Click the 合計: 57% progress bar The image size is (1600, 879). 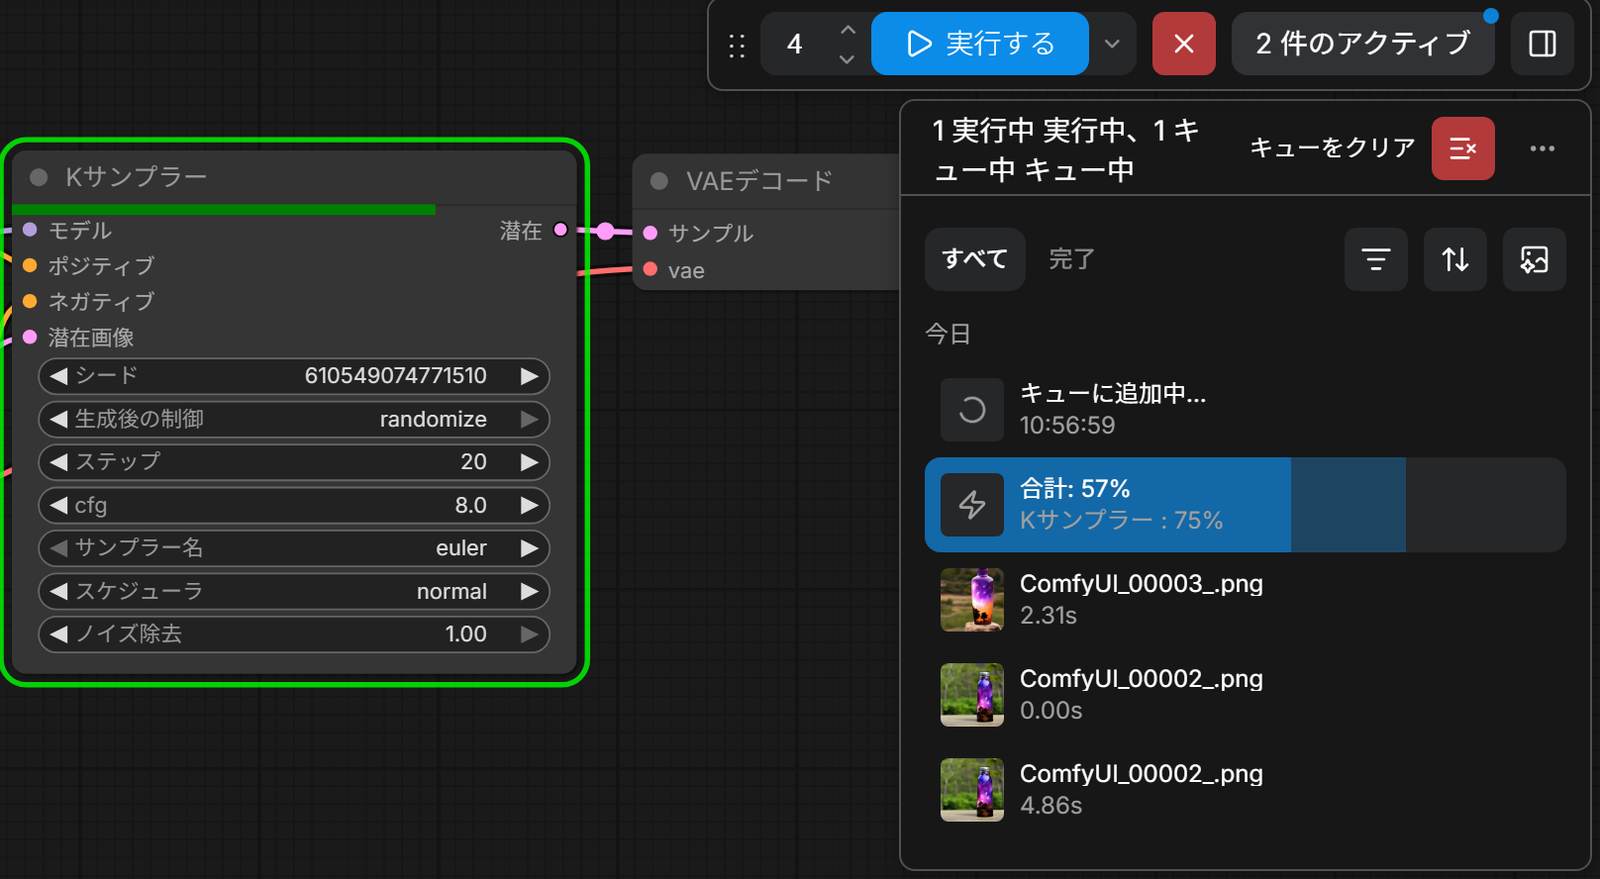[x=1245, y=505]
